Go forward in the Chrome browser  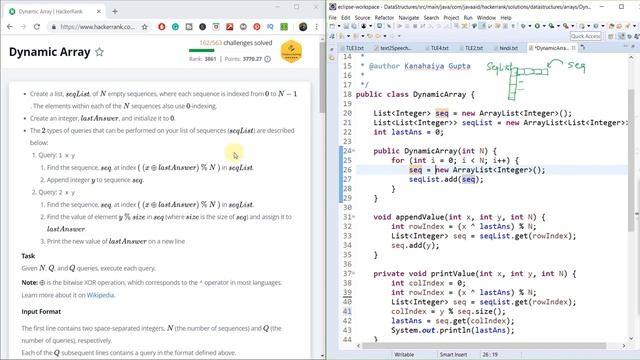[23, 27]
